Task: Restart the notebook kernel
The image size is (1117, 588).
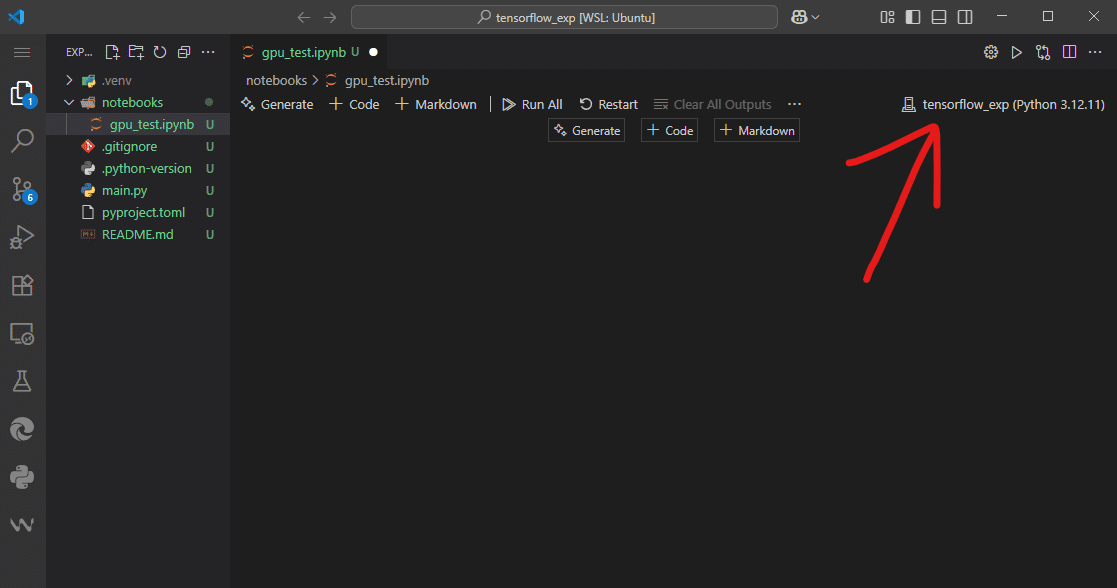Action: coord(608,103)
